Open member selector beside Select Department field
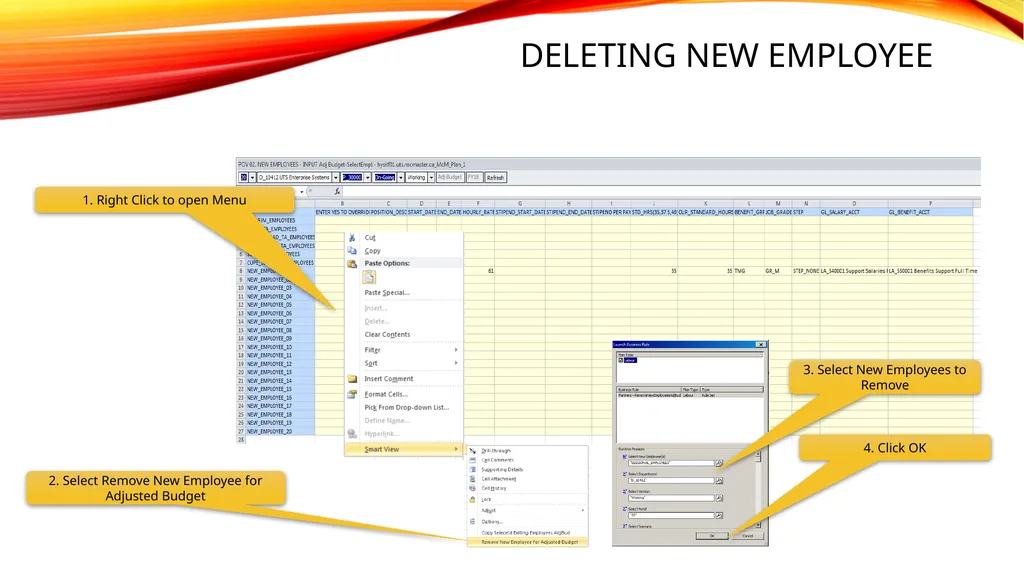Image resolution: width=1024 pixels, height=575 pixels. click(x=719, y=480)
